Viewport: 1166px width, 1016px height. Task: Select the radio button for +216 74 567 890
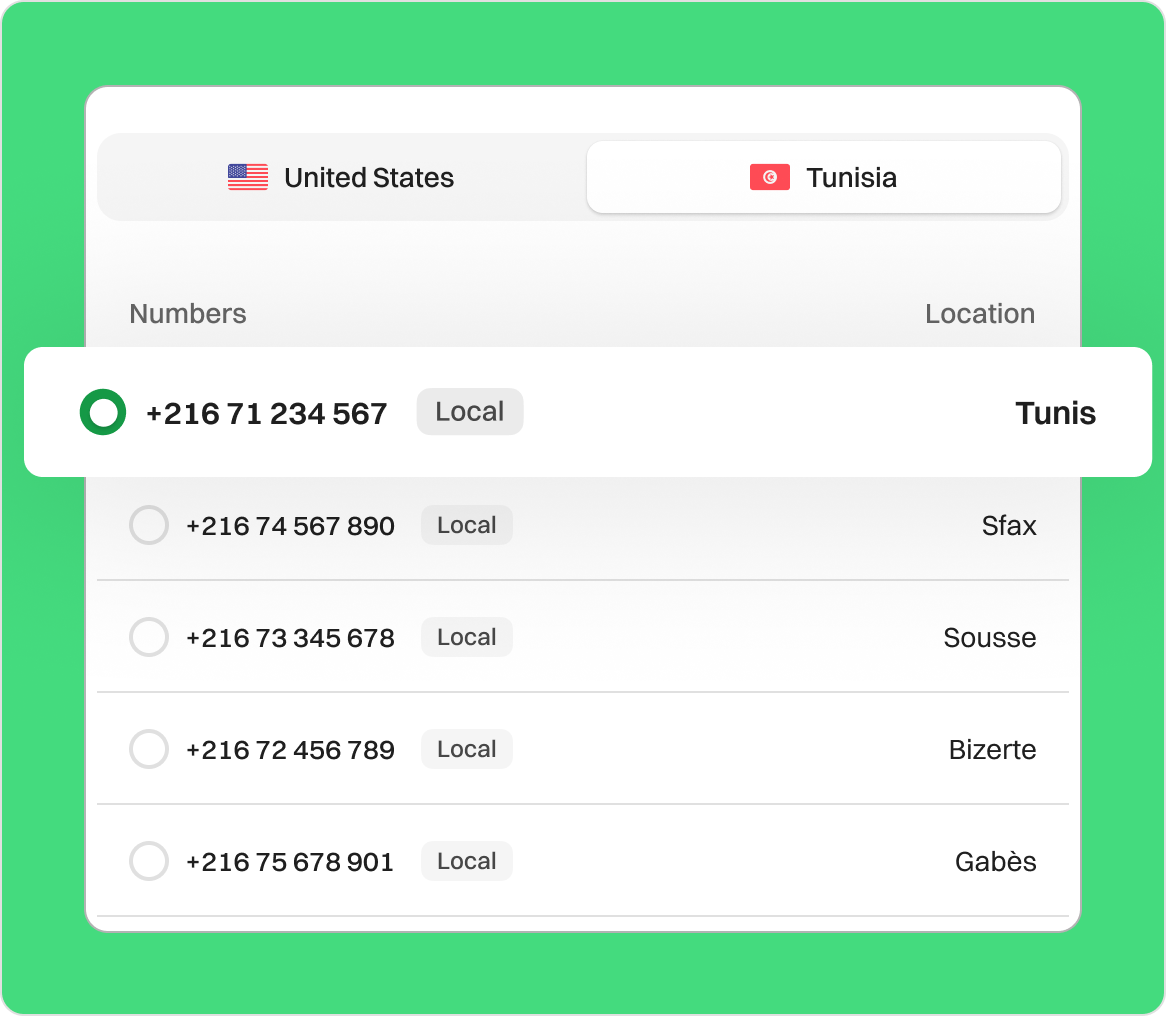click(x=149, y=526)
